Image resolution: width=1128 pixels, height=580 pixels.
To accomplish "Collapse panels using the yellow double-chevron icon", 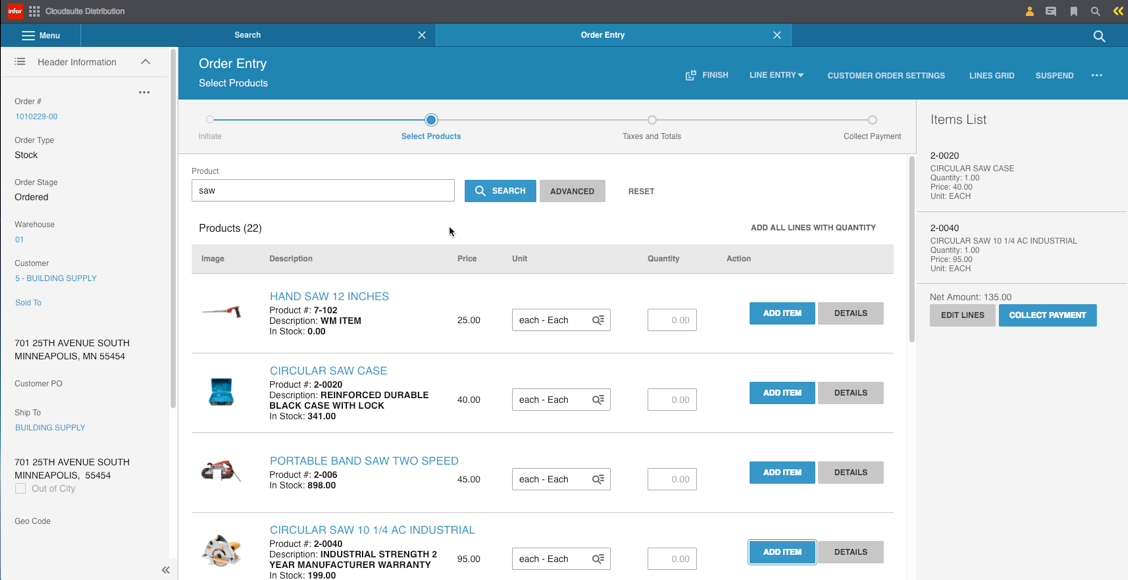I will tap(1118, 11).
